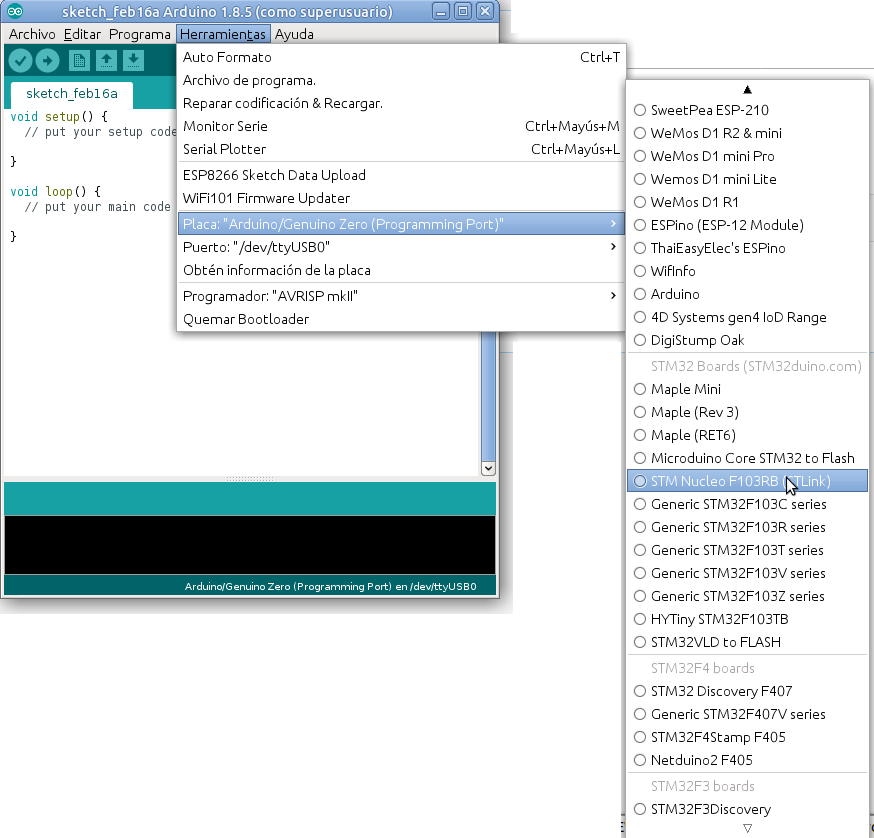Pick Generic STM32F103V series
Viewport: 874px width, 838px height.
[747, 573]
